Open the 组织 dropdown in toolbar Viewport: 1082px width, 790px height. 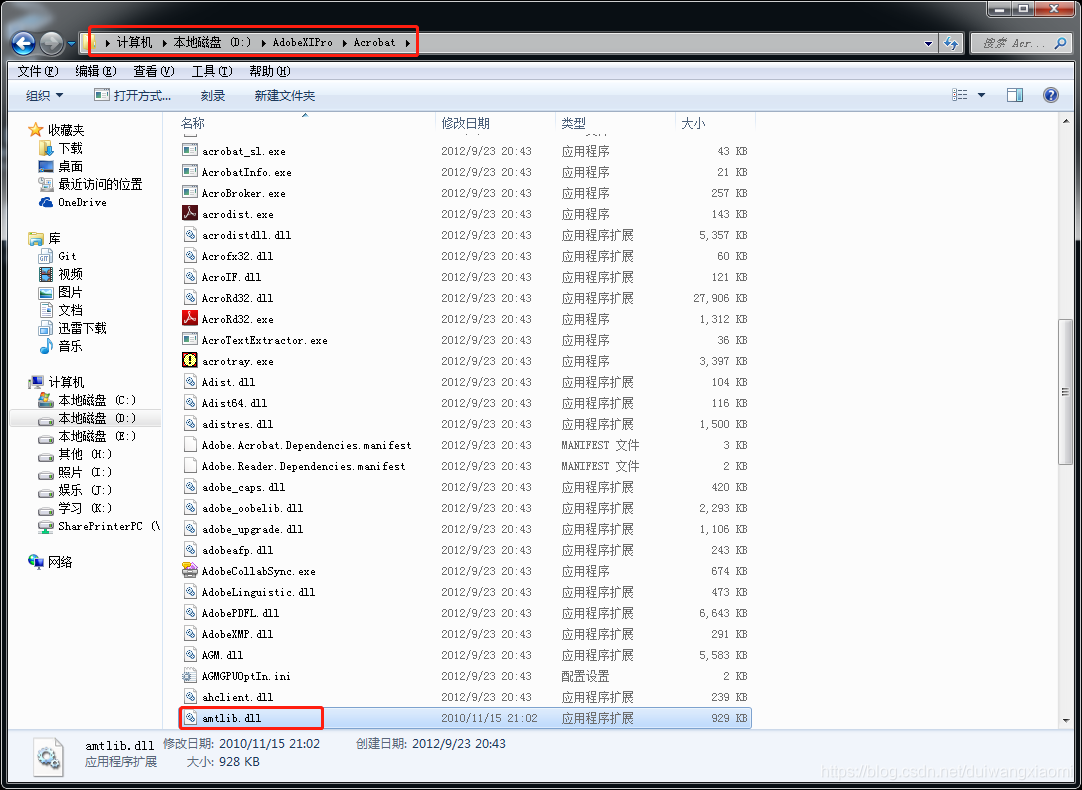point(44,95)
